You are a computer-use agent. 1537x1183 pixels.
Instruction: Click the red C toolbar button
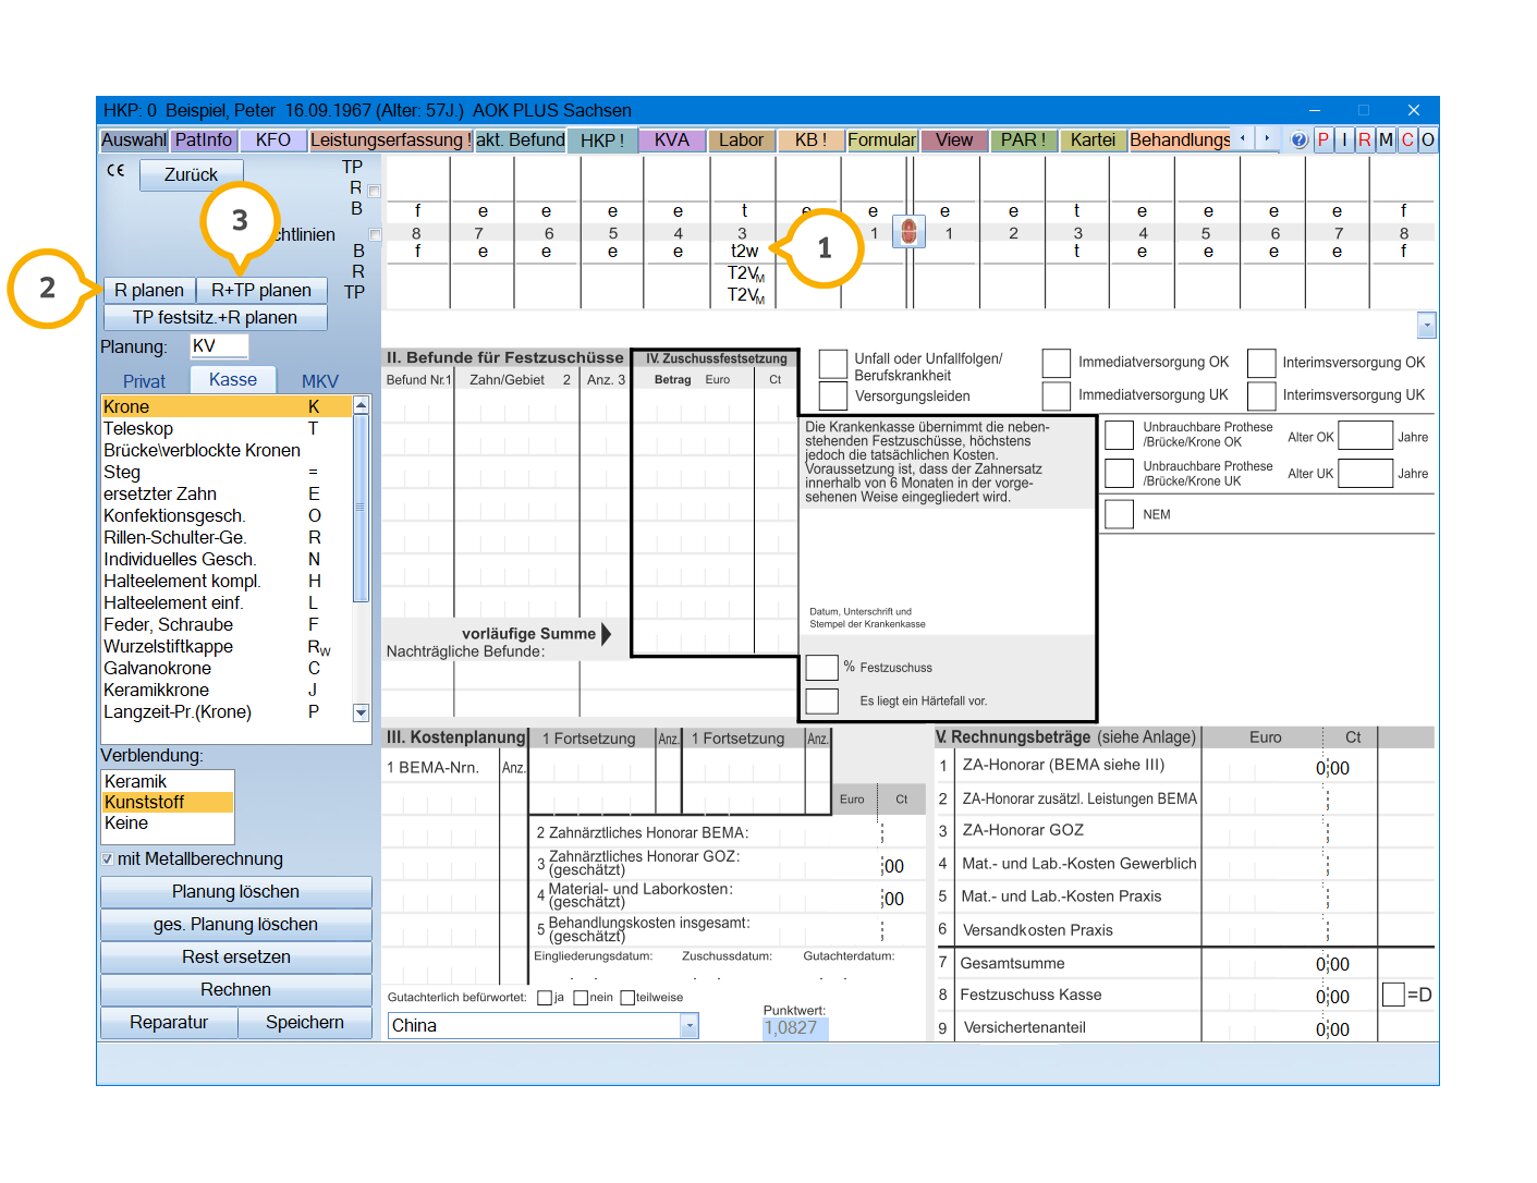click(1407, 140)
